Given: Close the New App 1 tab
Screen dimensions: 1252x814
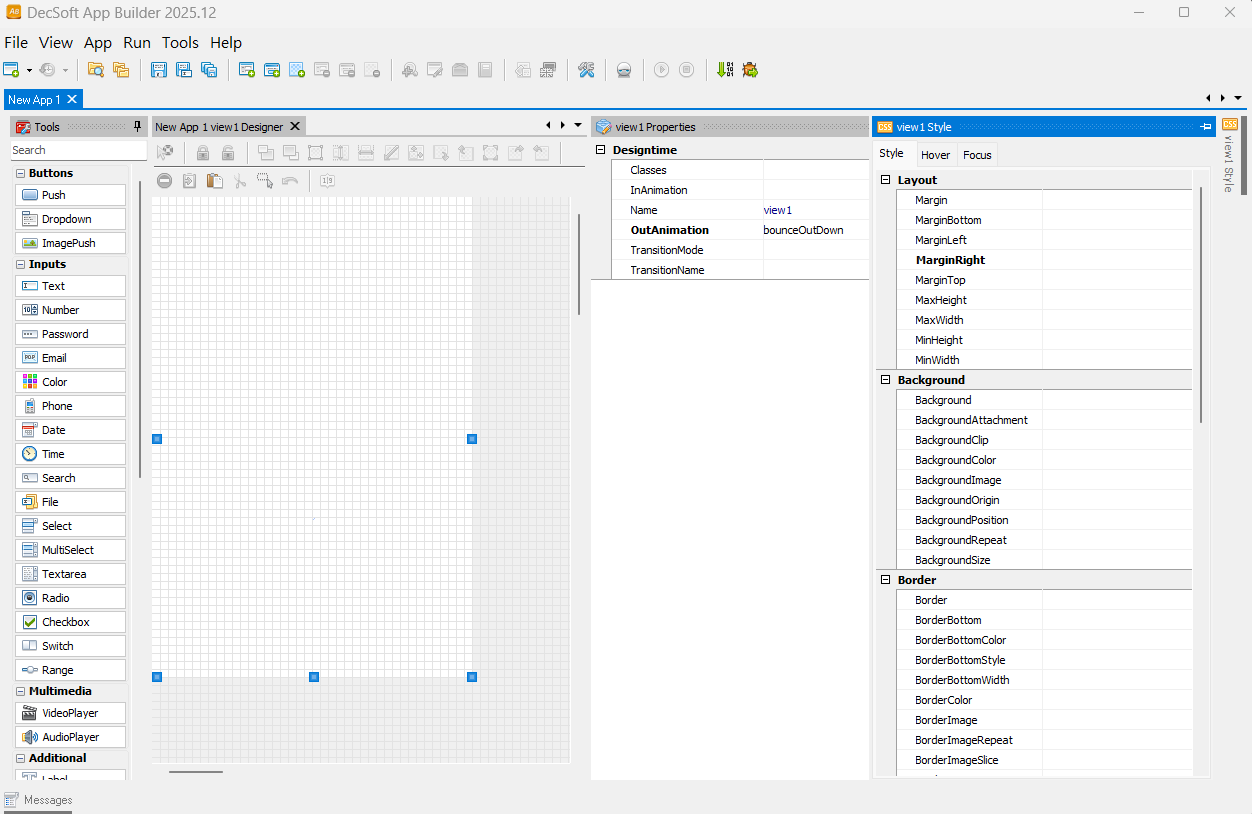Looking at the screenshot, I should tap(72, 99).
